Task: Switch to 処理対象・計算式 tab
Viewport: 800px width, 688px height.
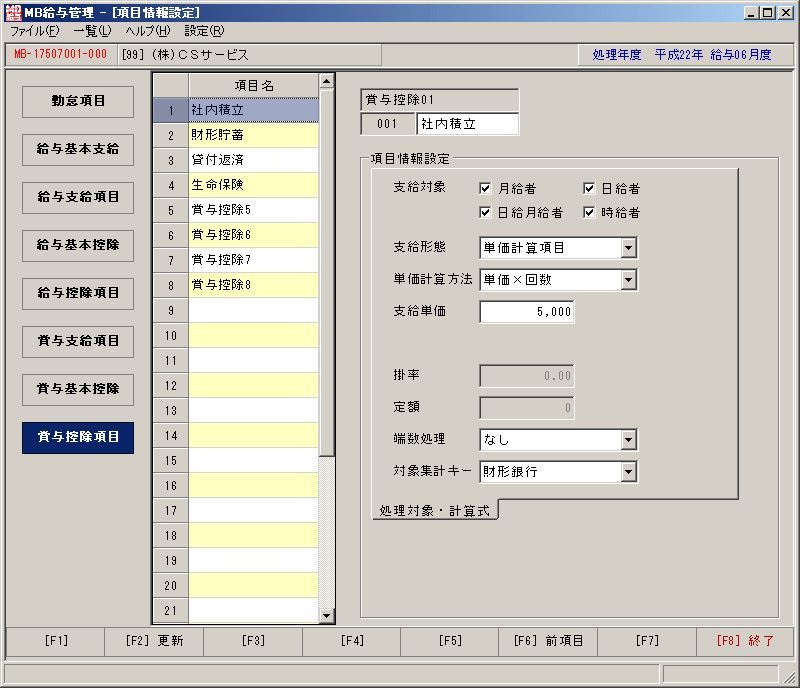Action: pos(435,510)
